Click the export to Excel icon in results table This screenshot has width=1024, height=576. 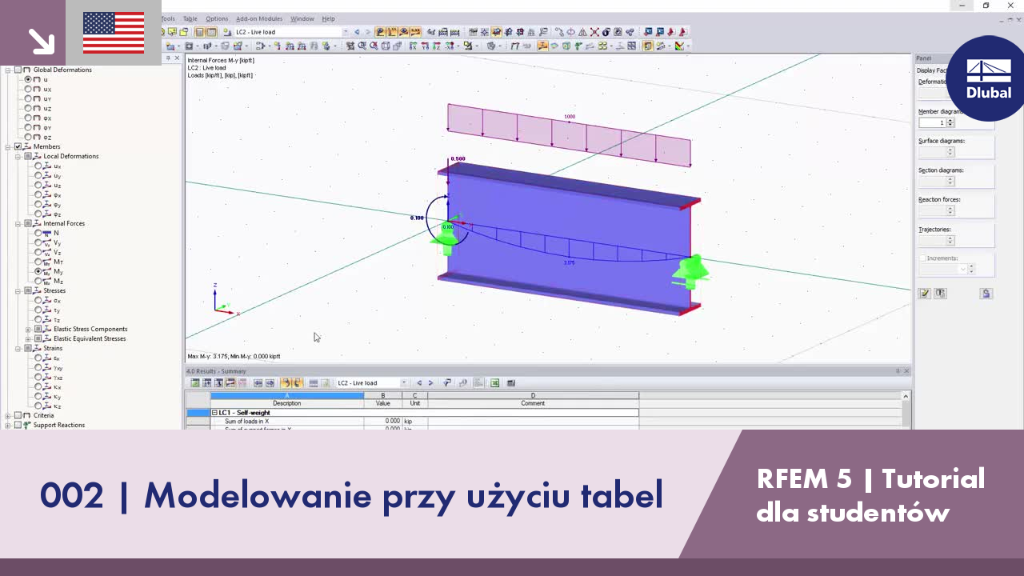pyautogui.click(x=494, y=383)
